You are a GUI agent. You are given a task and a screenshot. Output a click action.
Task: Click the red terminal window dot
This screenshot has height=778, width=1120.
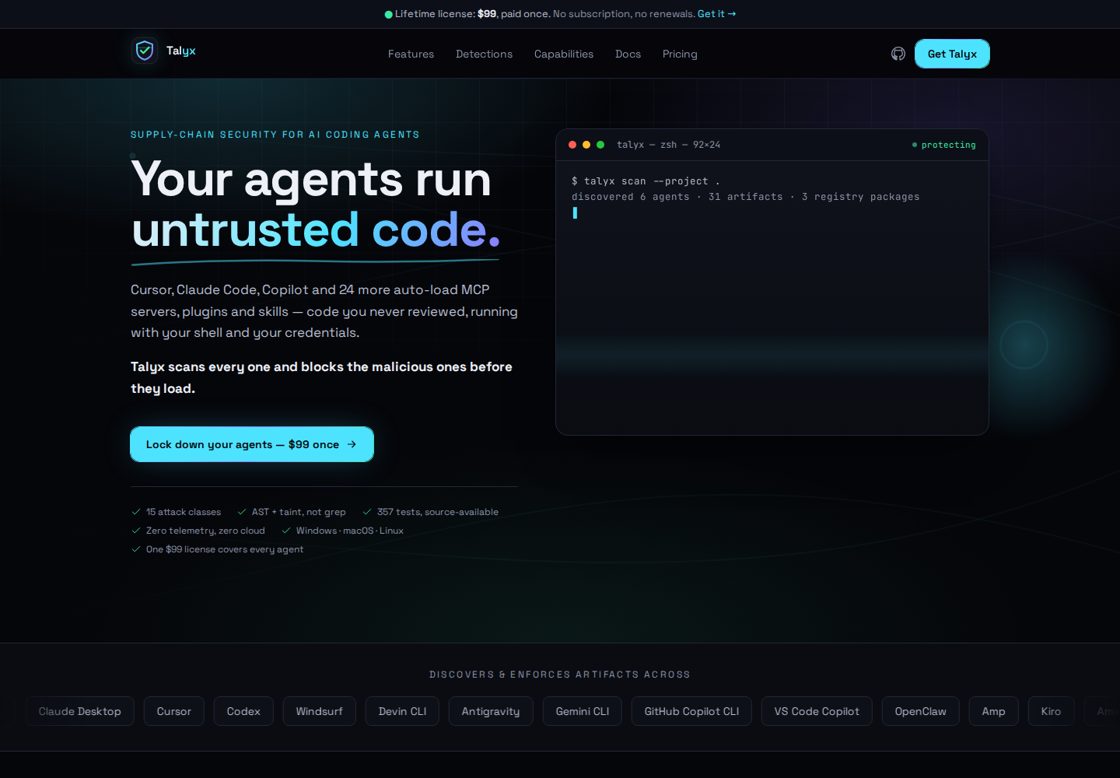click(x=572, y=144)
